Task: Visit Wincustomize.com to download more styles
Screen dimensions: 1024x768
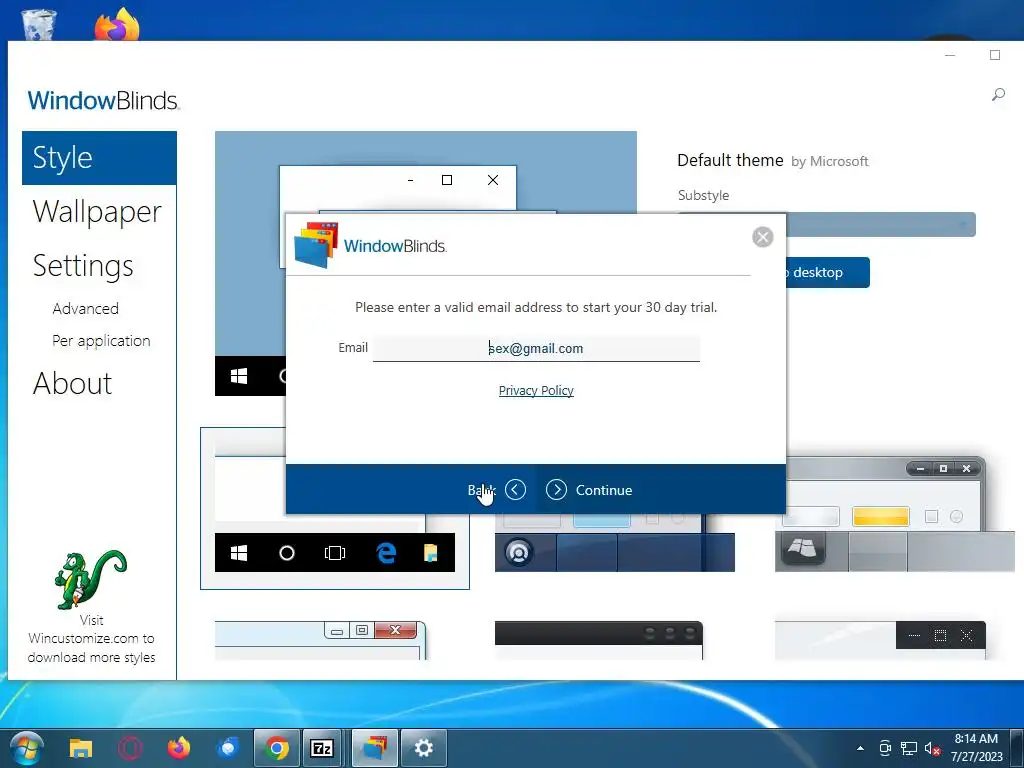Action: pyautogui.click(x=91, y=639)
